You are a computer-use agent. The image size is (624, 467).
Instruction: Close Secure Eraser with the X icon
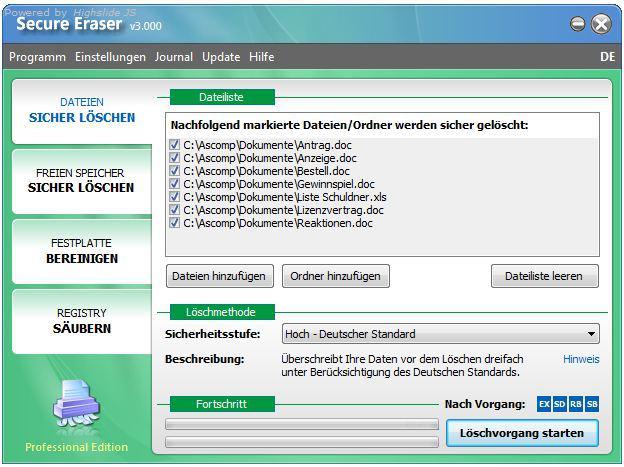tap(600, 24)
